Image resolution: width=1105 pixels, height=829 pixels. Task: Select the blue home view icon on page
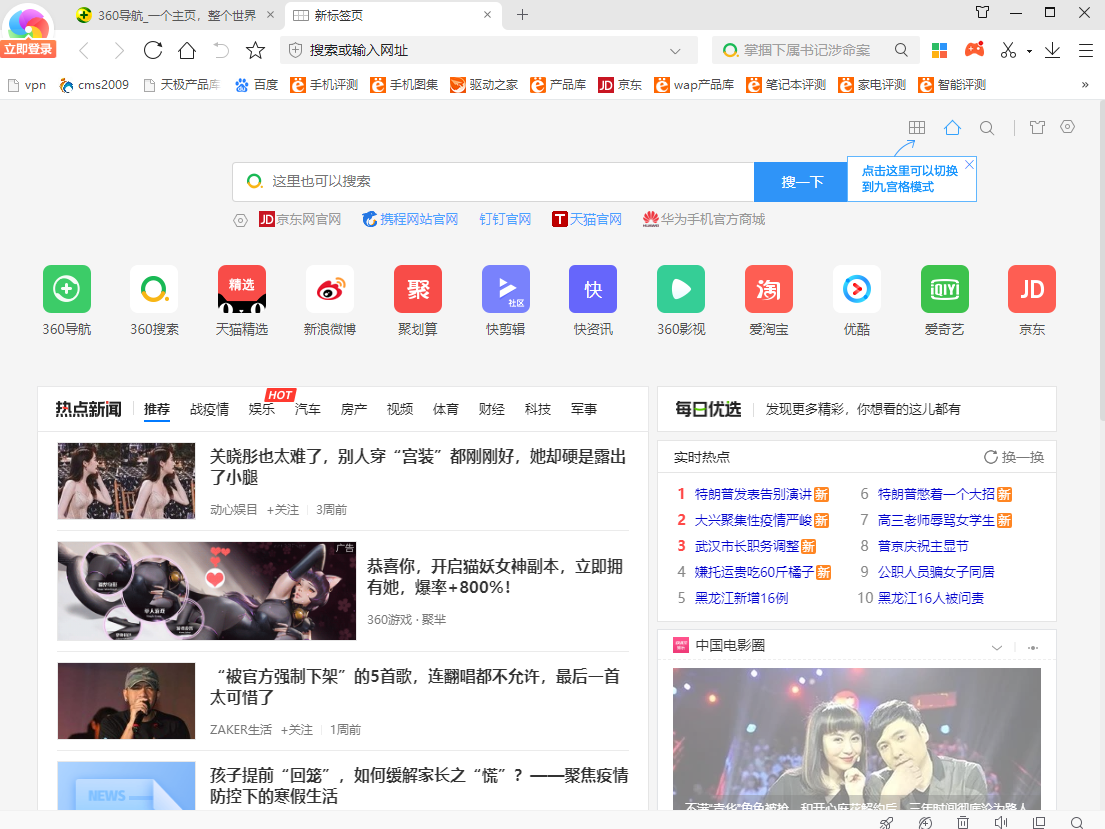click(x=952, y=128)
